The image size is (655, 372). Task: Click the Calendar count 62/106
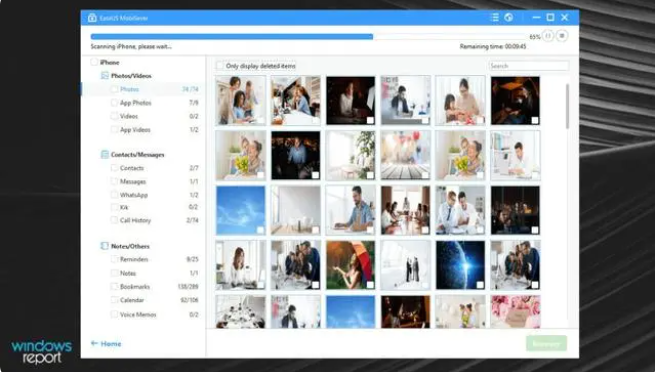[x=189, y=300]
